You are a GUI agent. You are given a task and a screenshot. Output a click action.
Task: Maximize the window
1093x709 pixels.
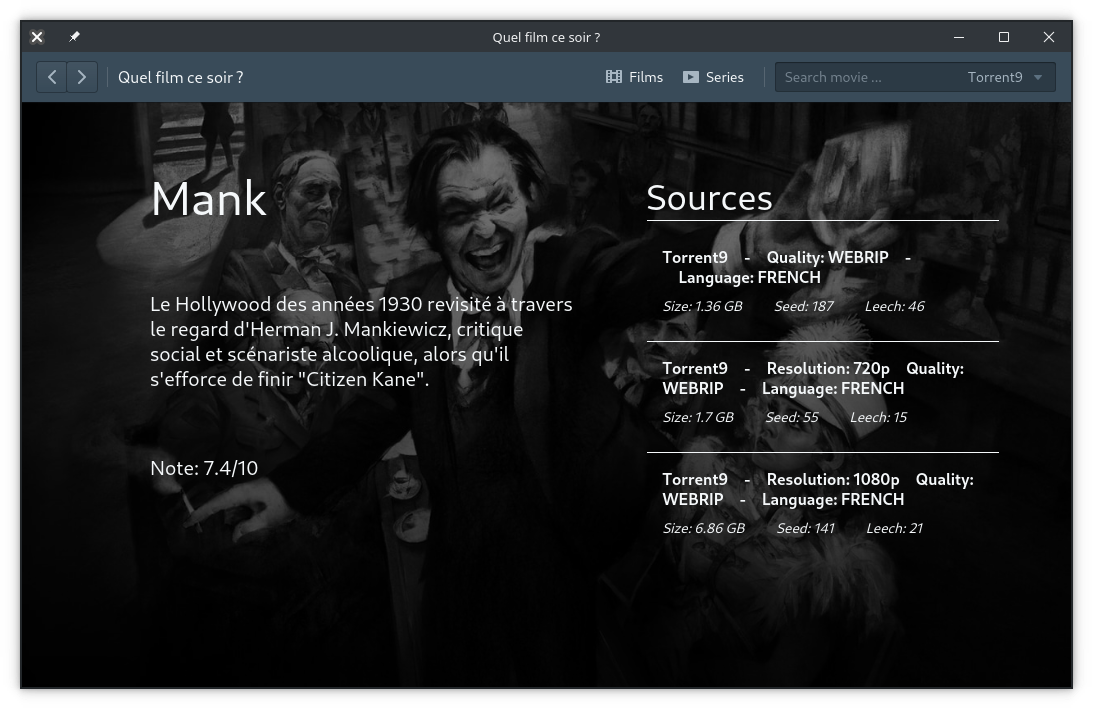[x=1004, y=37]
